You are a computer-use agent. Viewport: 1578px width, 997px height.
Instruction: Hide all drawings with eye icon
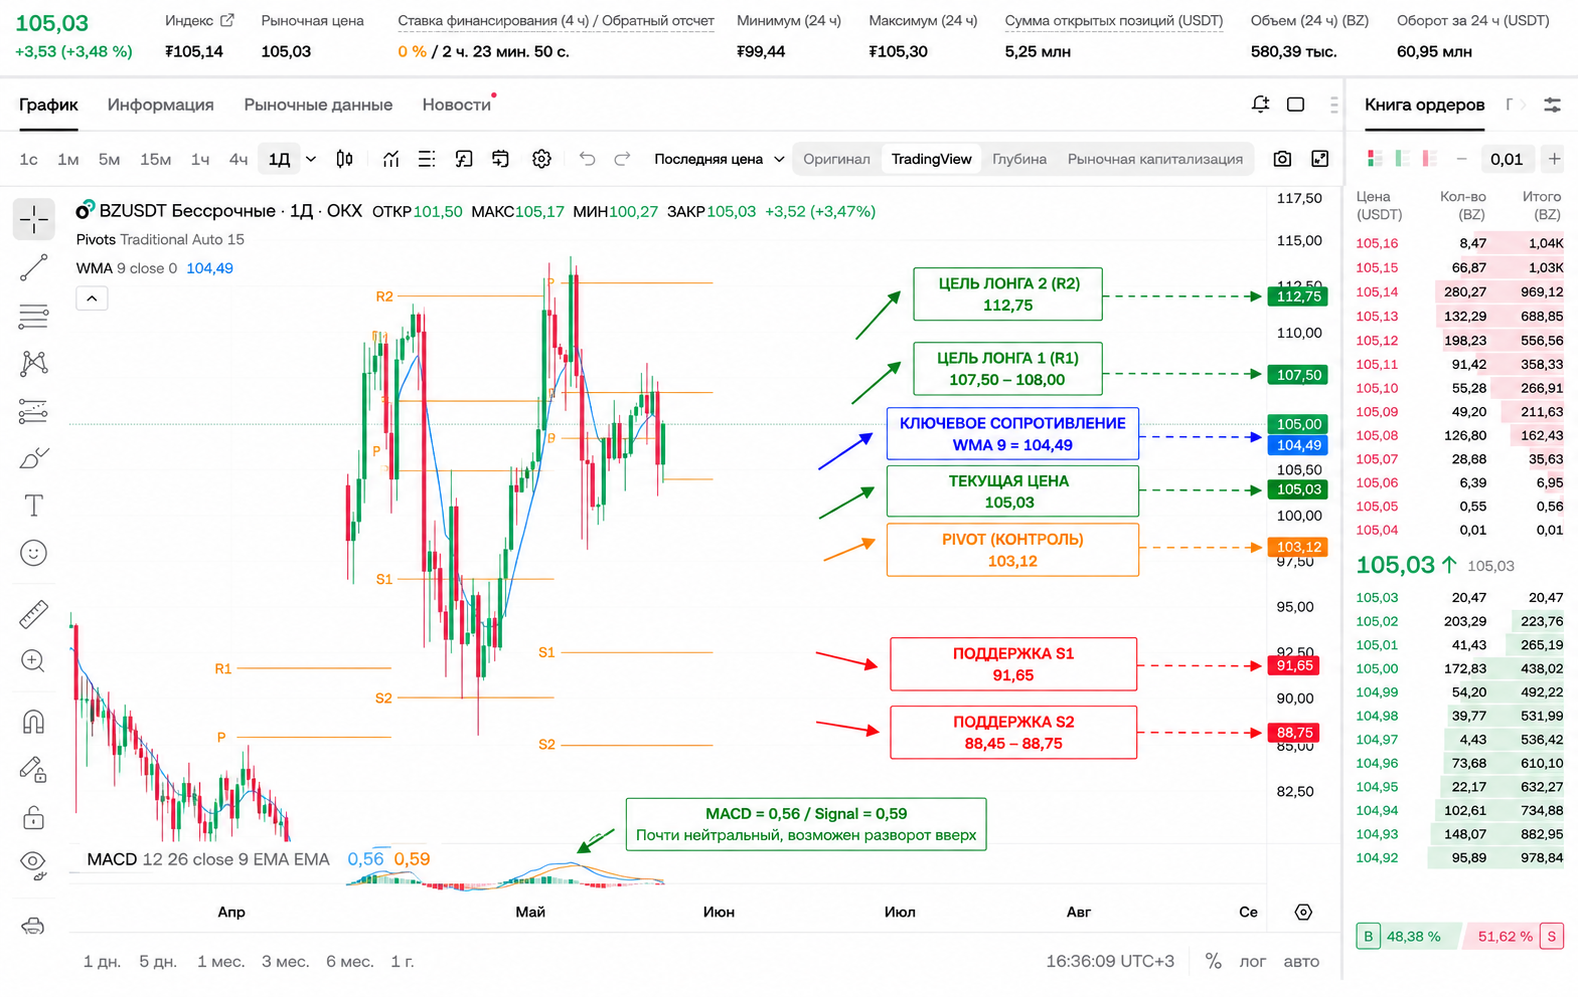[34, 864]
